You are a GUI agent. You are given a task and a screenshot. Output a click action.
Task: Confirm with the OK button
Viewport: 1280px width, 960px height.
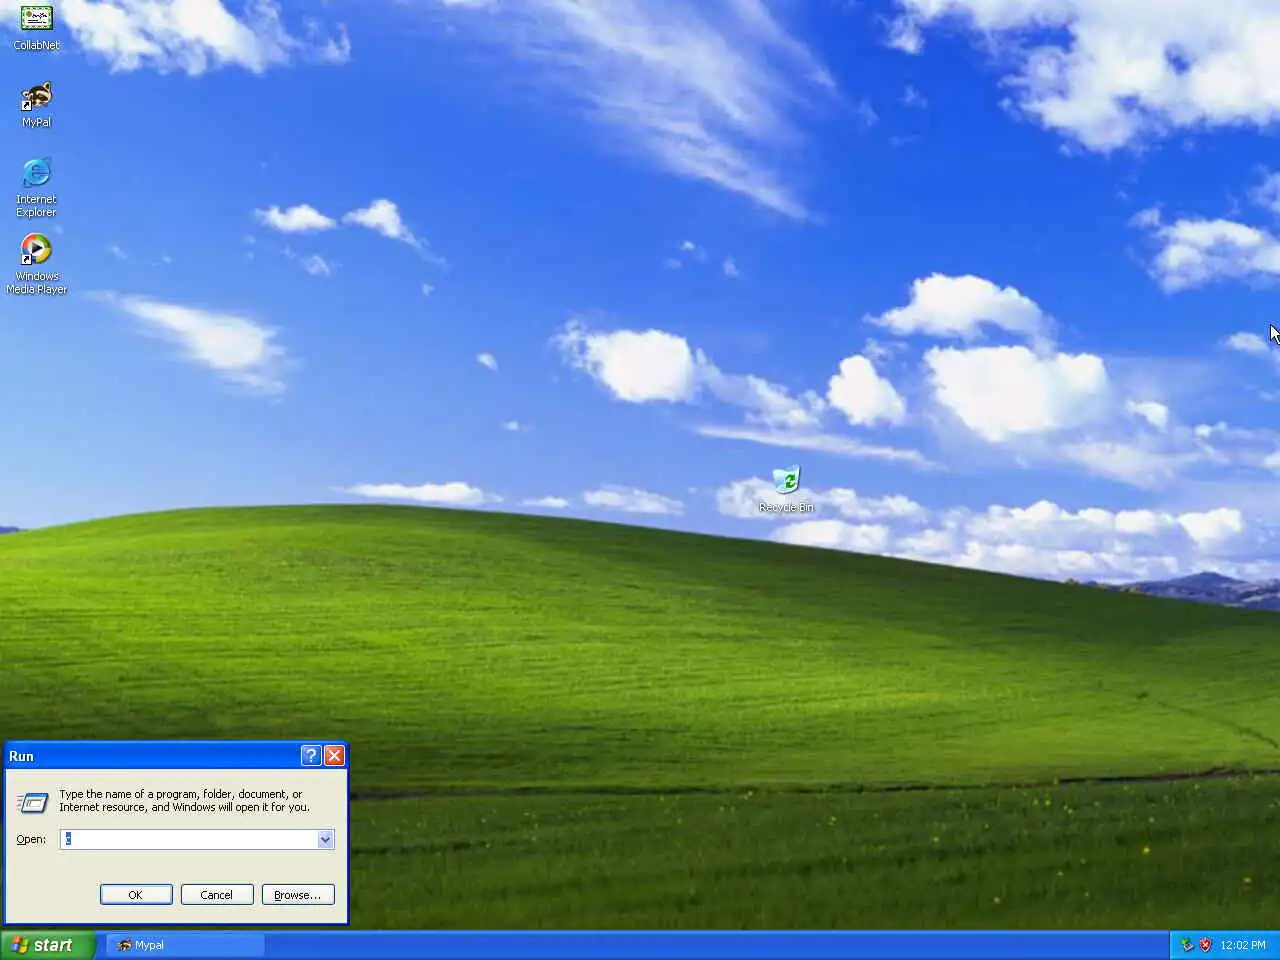pos(136,895)
